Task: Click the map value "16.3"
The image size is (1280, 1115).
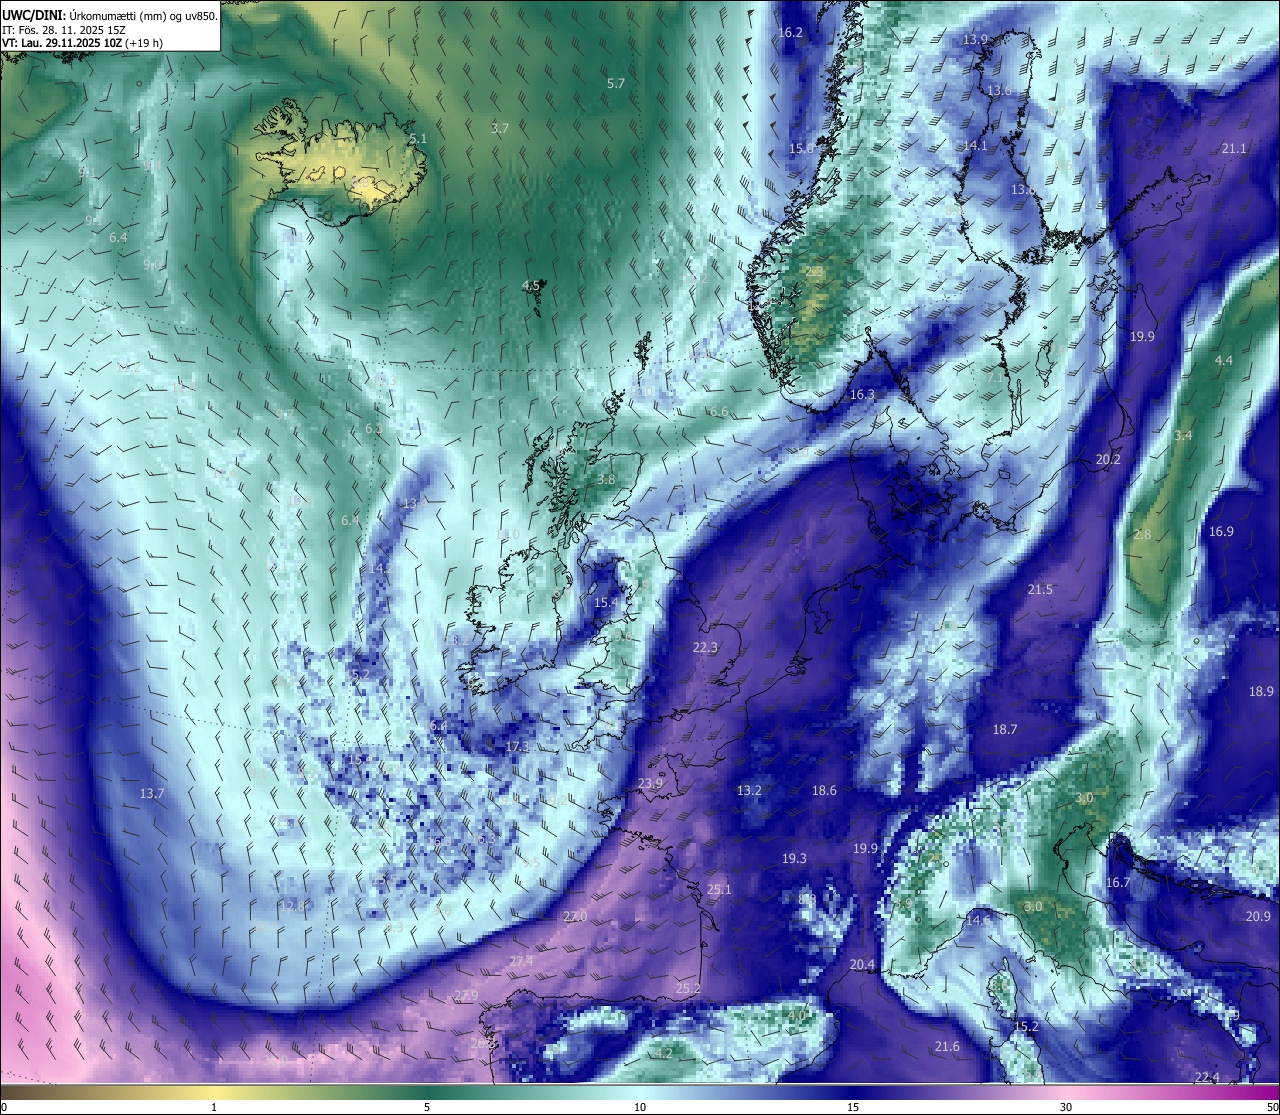Action: click(862, 395)
